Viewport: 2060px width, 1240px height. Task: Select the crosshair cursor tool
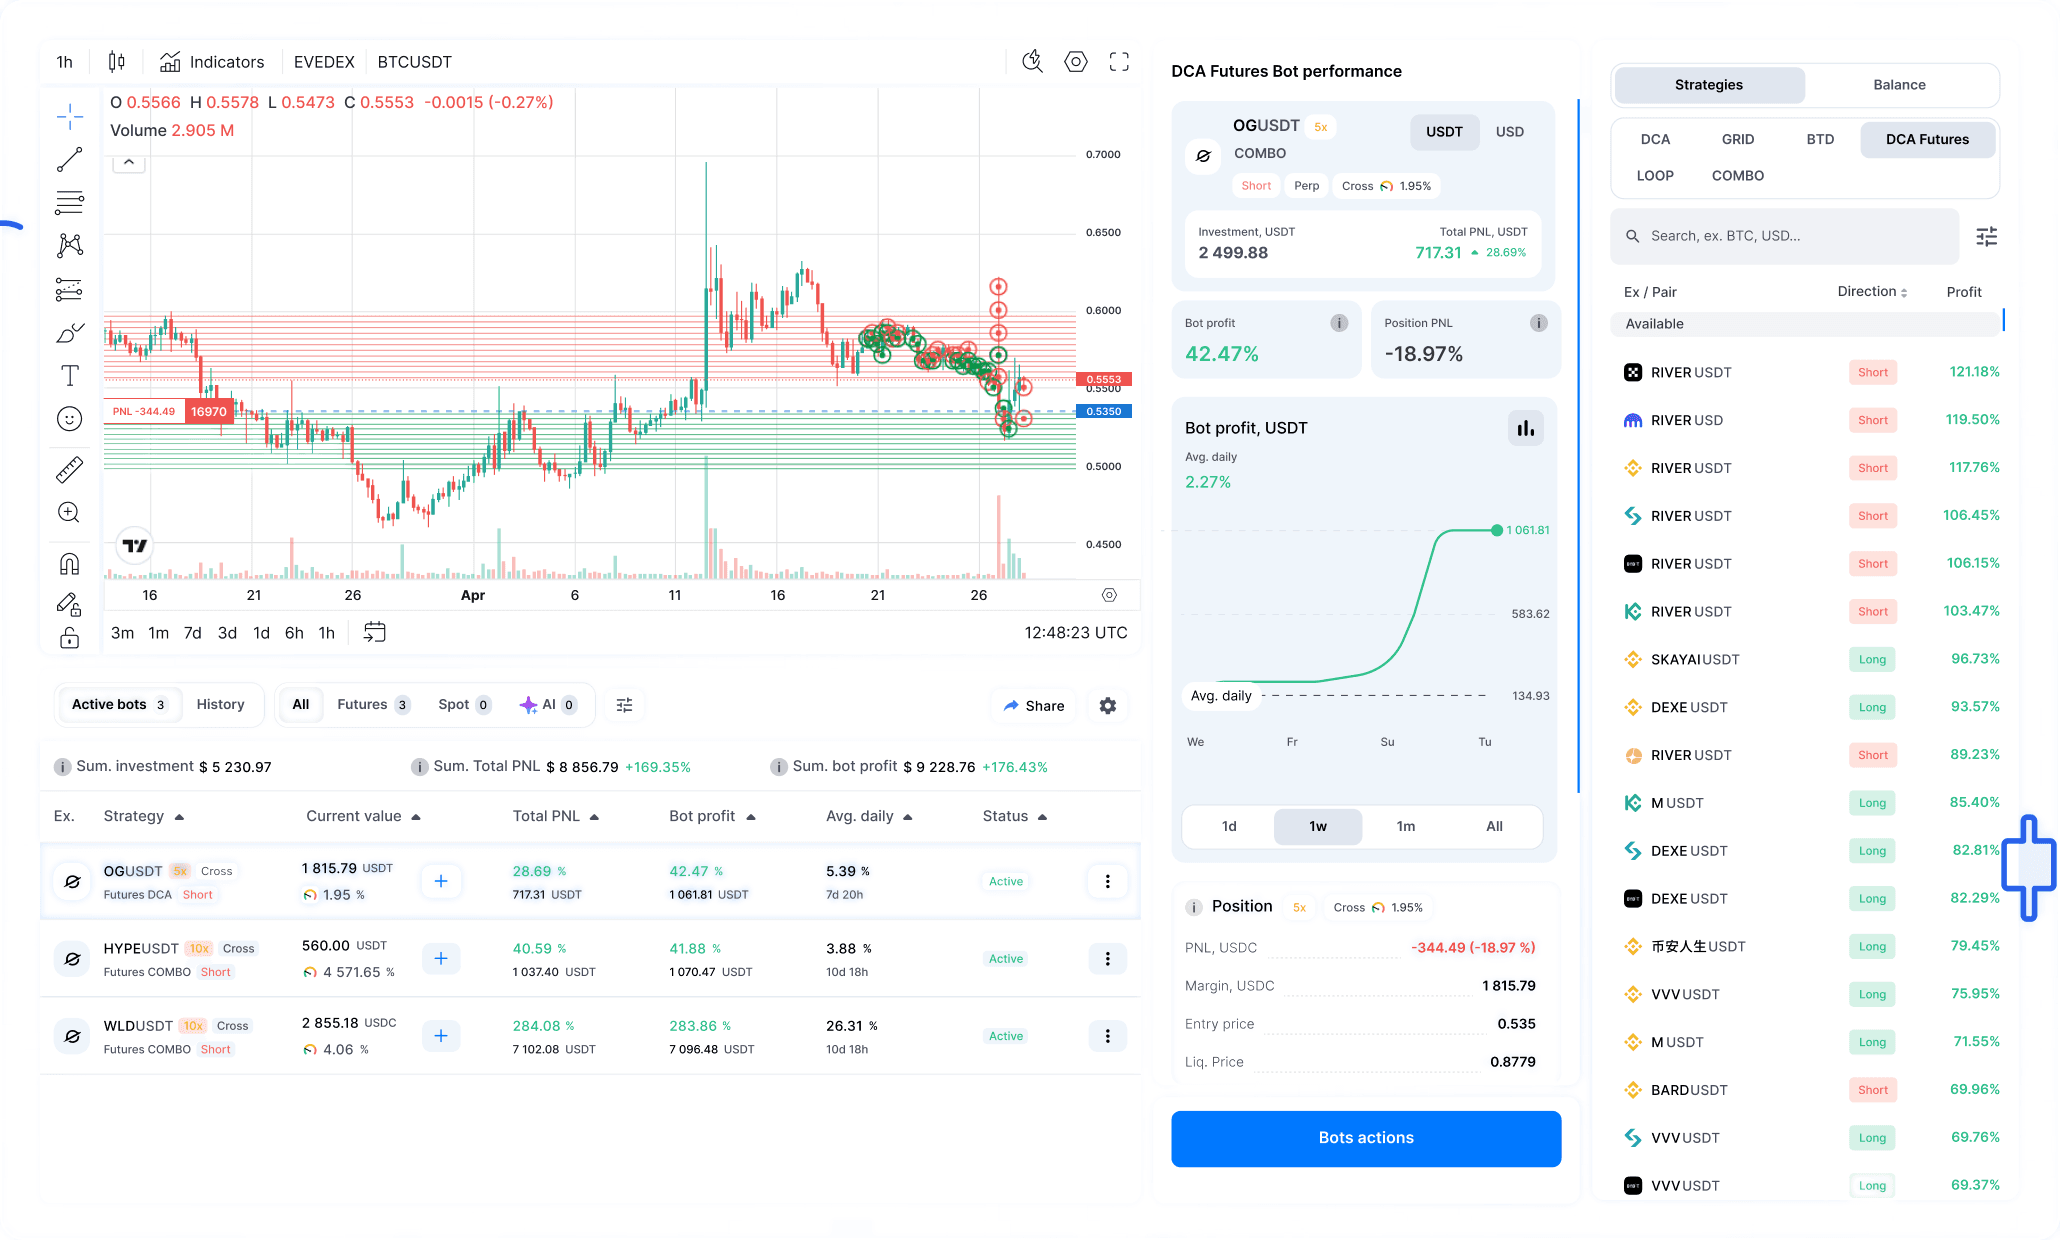click(x=70, y=116)
